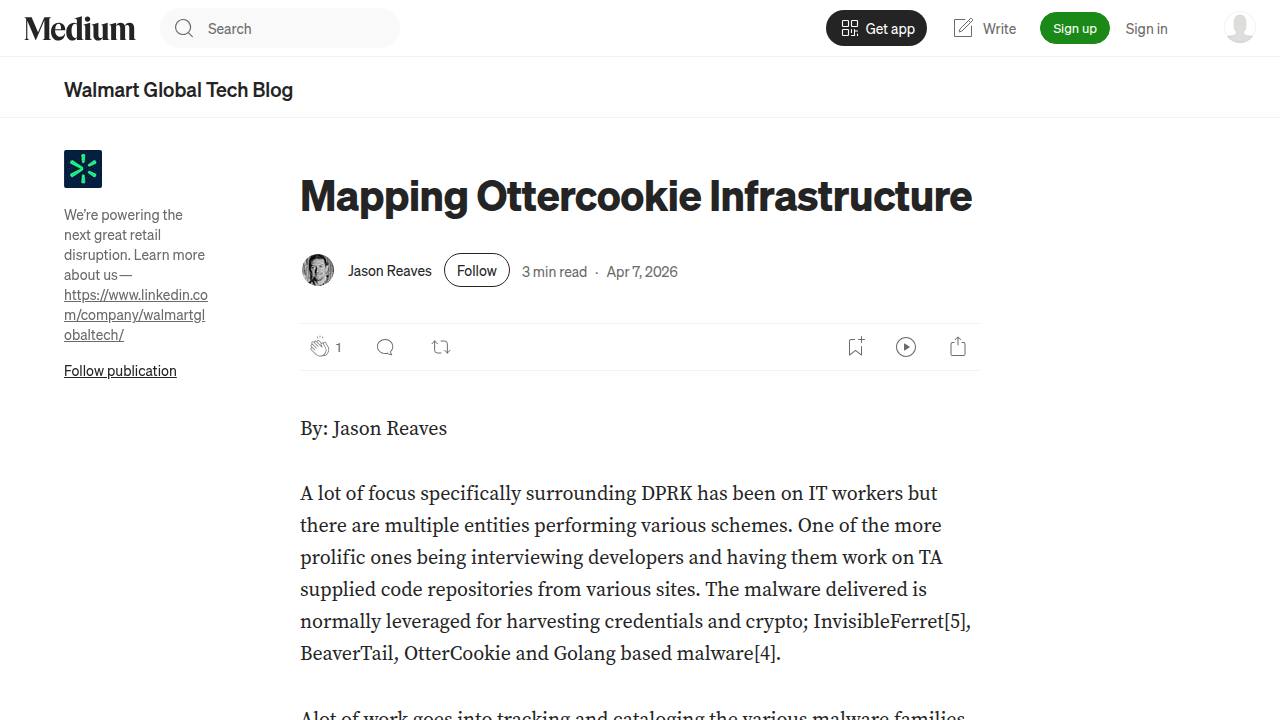Click the By: Jason Reaves byline

click(373, 428)
